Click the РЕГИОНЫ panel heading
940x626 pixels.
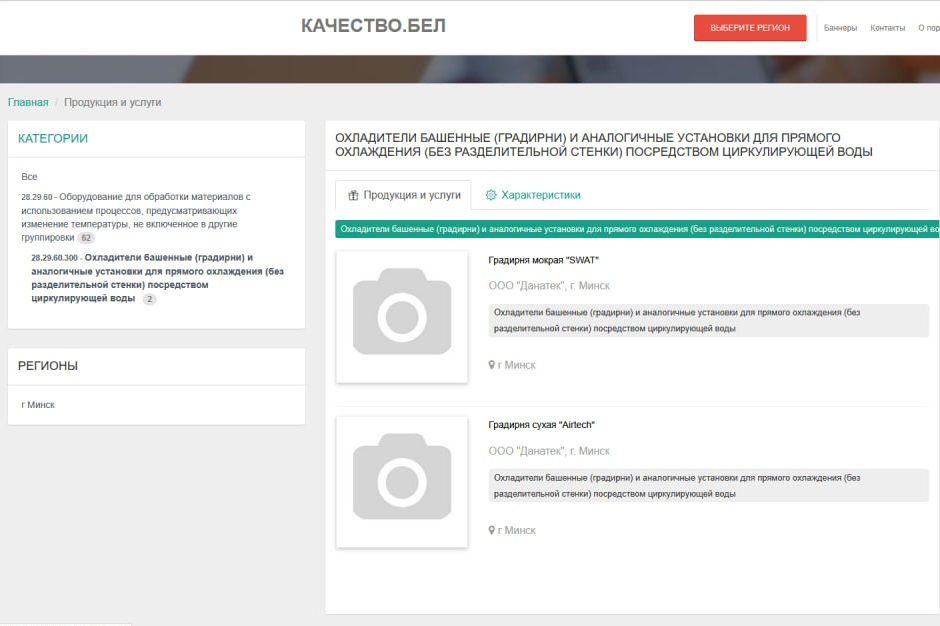pos(48,366)
